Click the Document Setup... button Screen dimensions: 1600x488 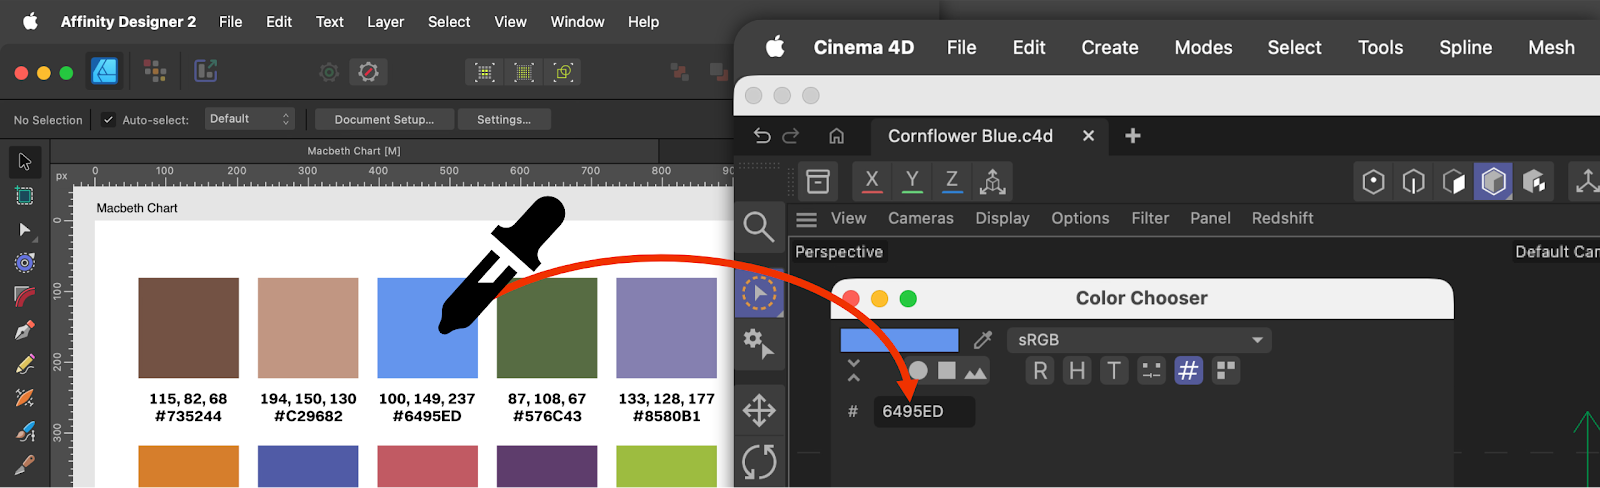pos(384,120)
